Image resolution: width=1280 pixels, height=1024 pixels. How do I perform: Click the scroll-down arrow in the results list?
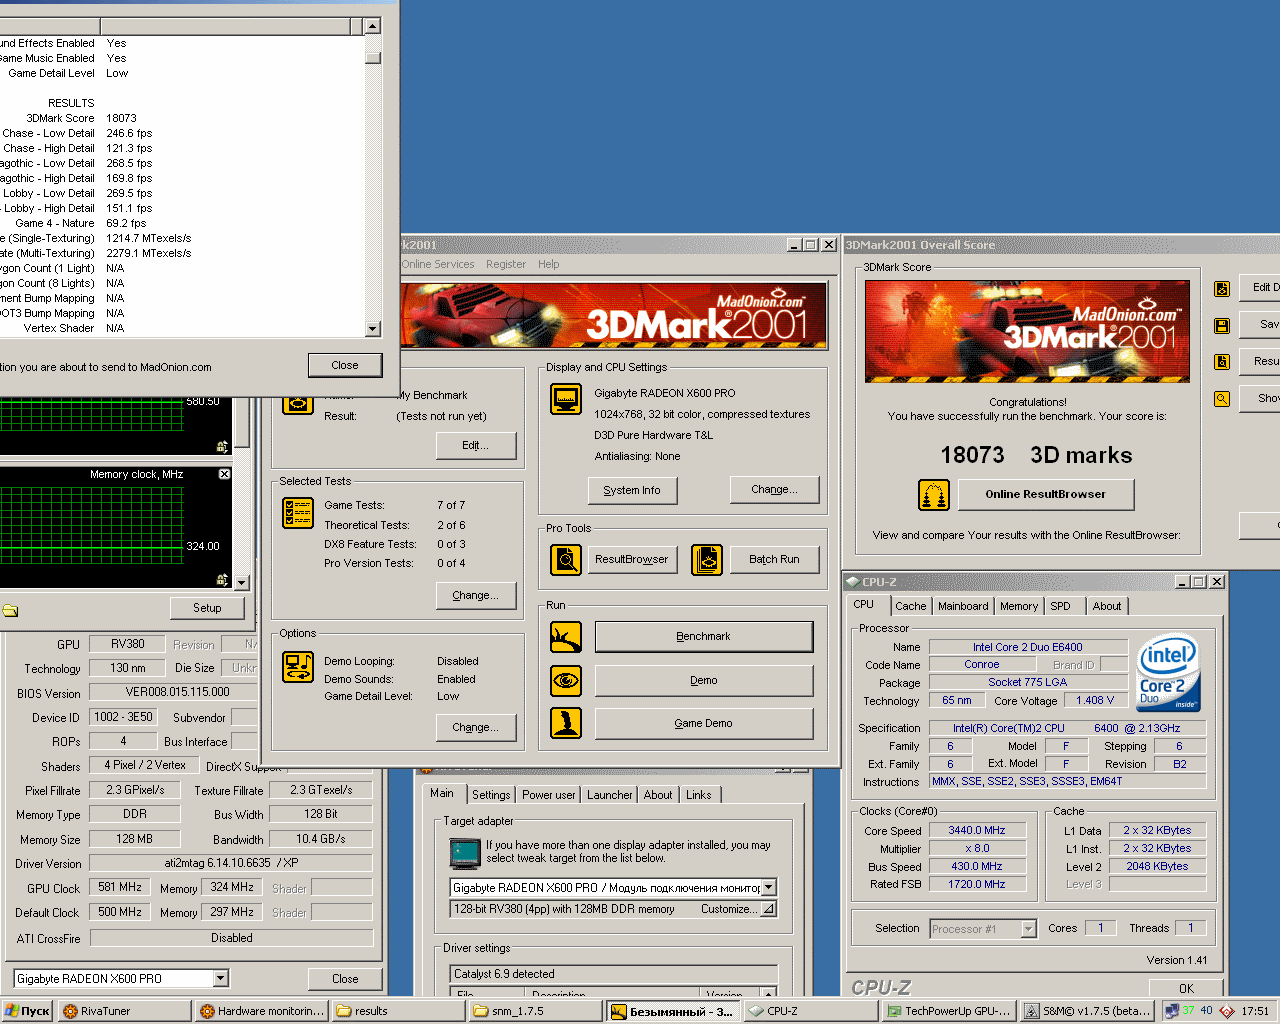pyautogui.click(x=372, y=329)
